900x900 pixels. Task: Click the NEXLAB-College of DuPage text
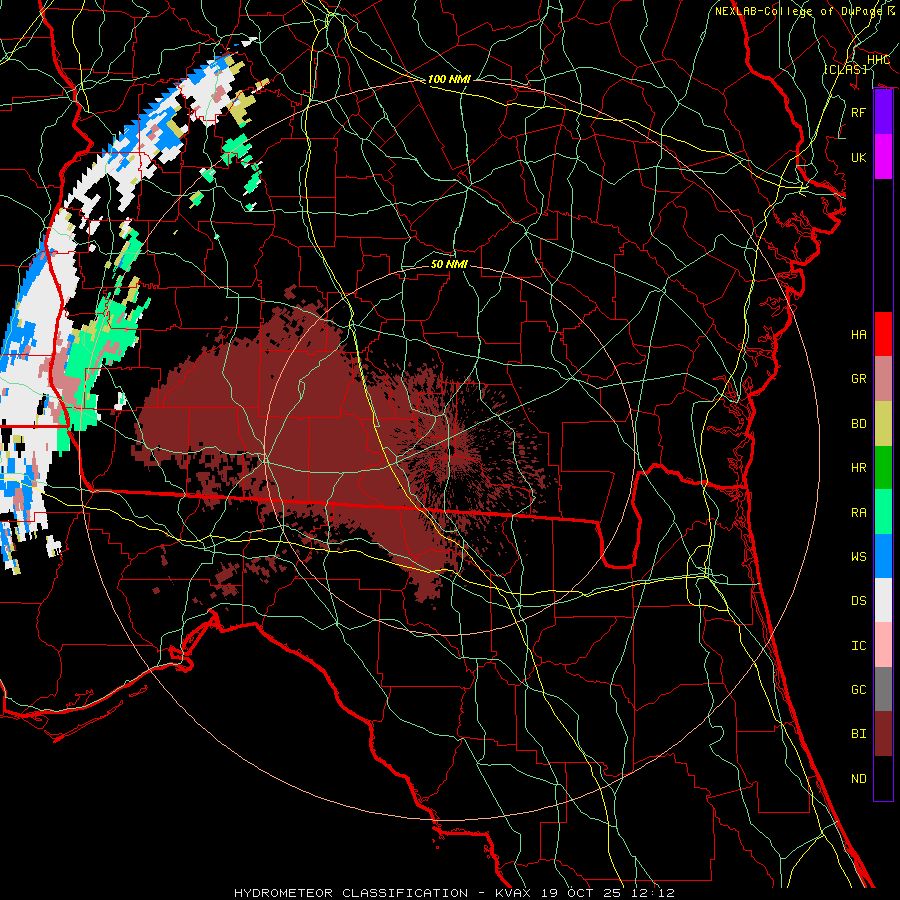coord(799,11)
